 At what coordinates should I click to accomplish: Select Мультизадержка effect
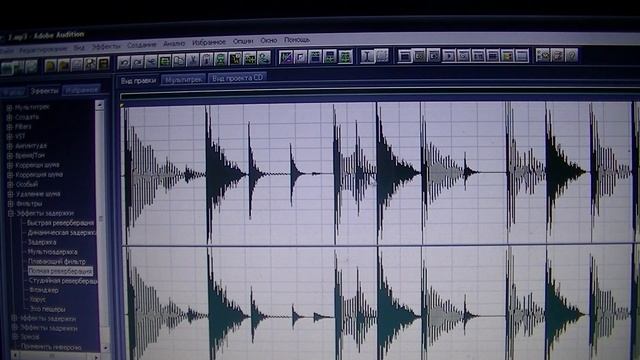52,252
